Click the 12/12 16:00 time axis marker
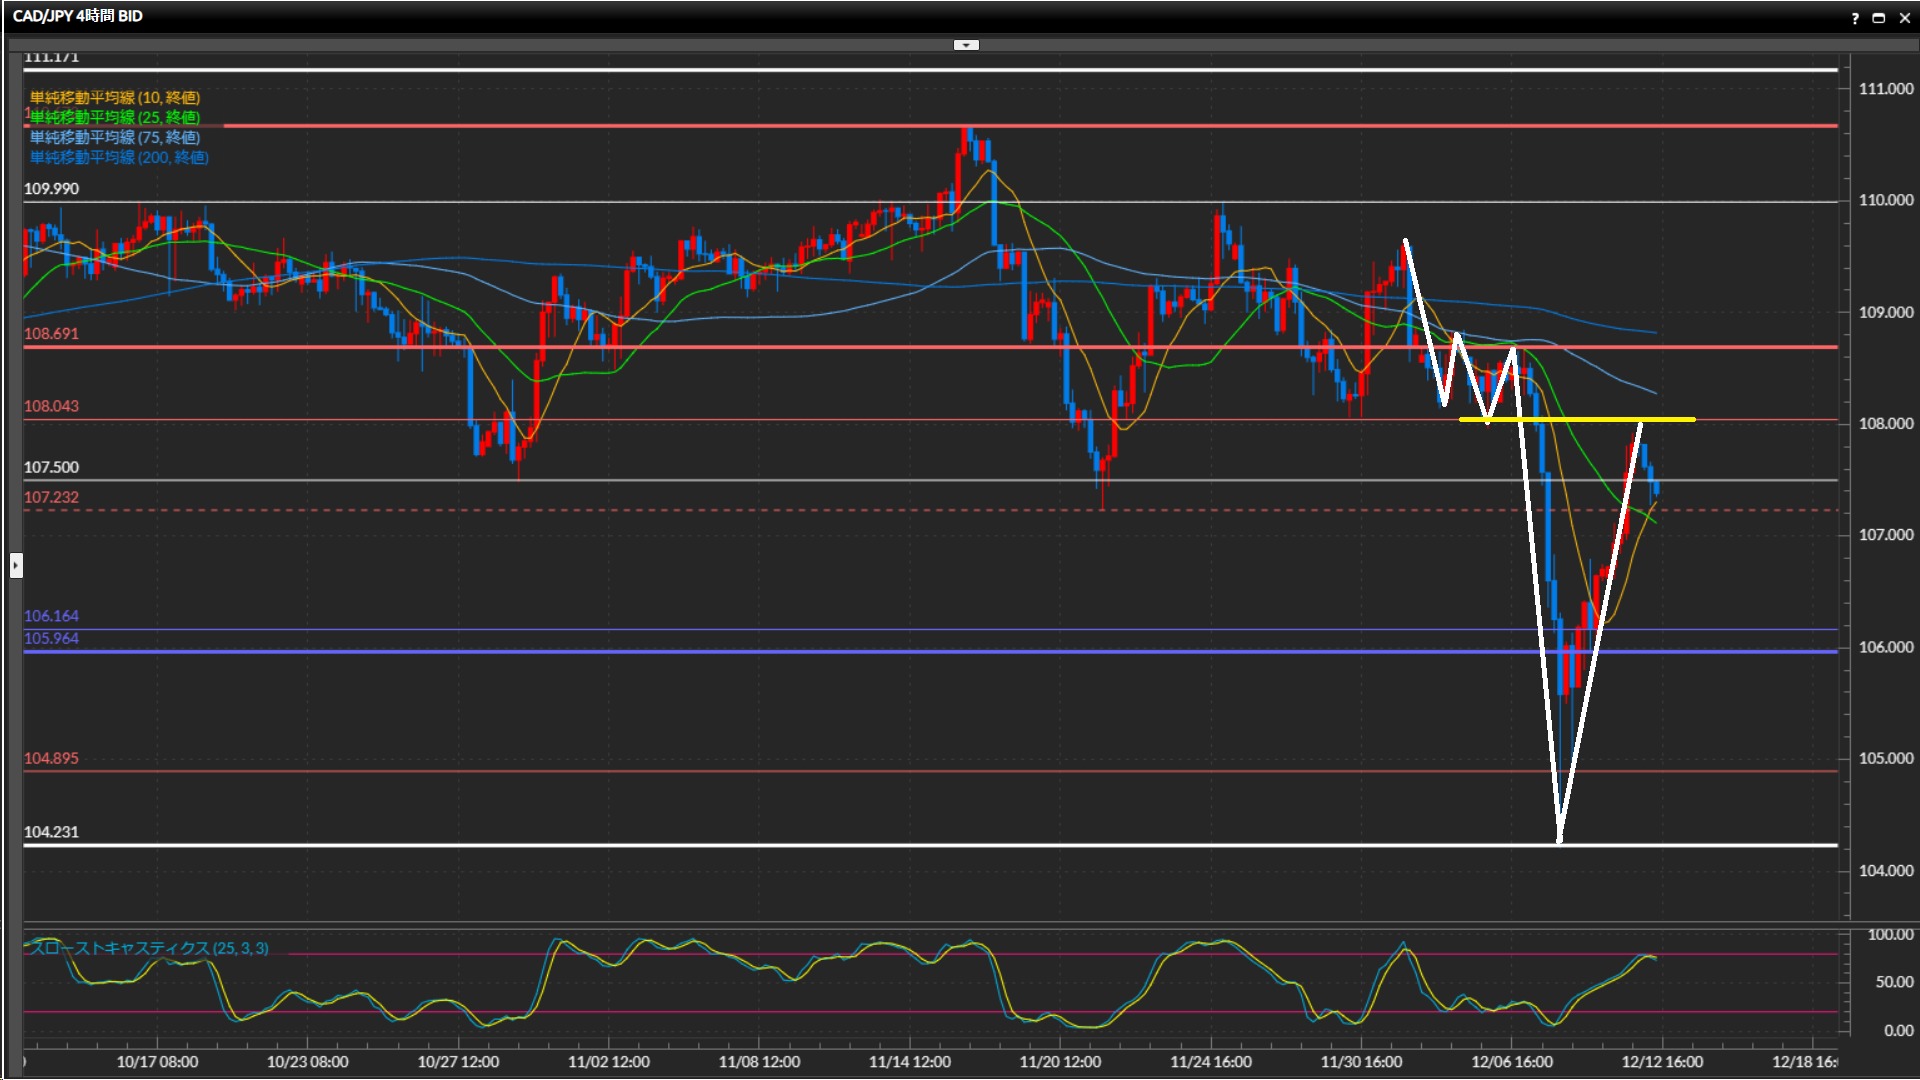This screenshot has height=1080, width=1920. pyautogui.click(x=1661, y=1062)
